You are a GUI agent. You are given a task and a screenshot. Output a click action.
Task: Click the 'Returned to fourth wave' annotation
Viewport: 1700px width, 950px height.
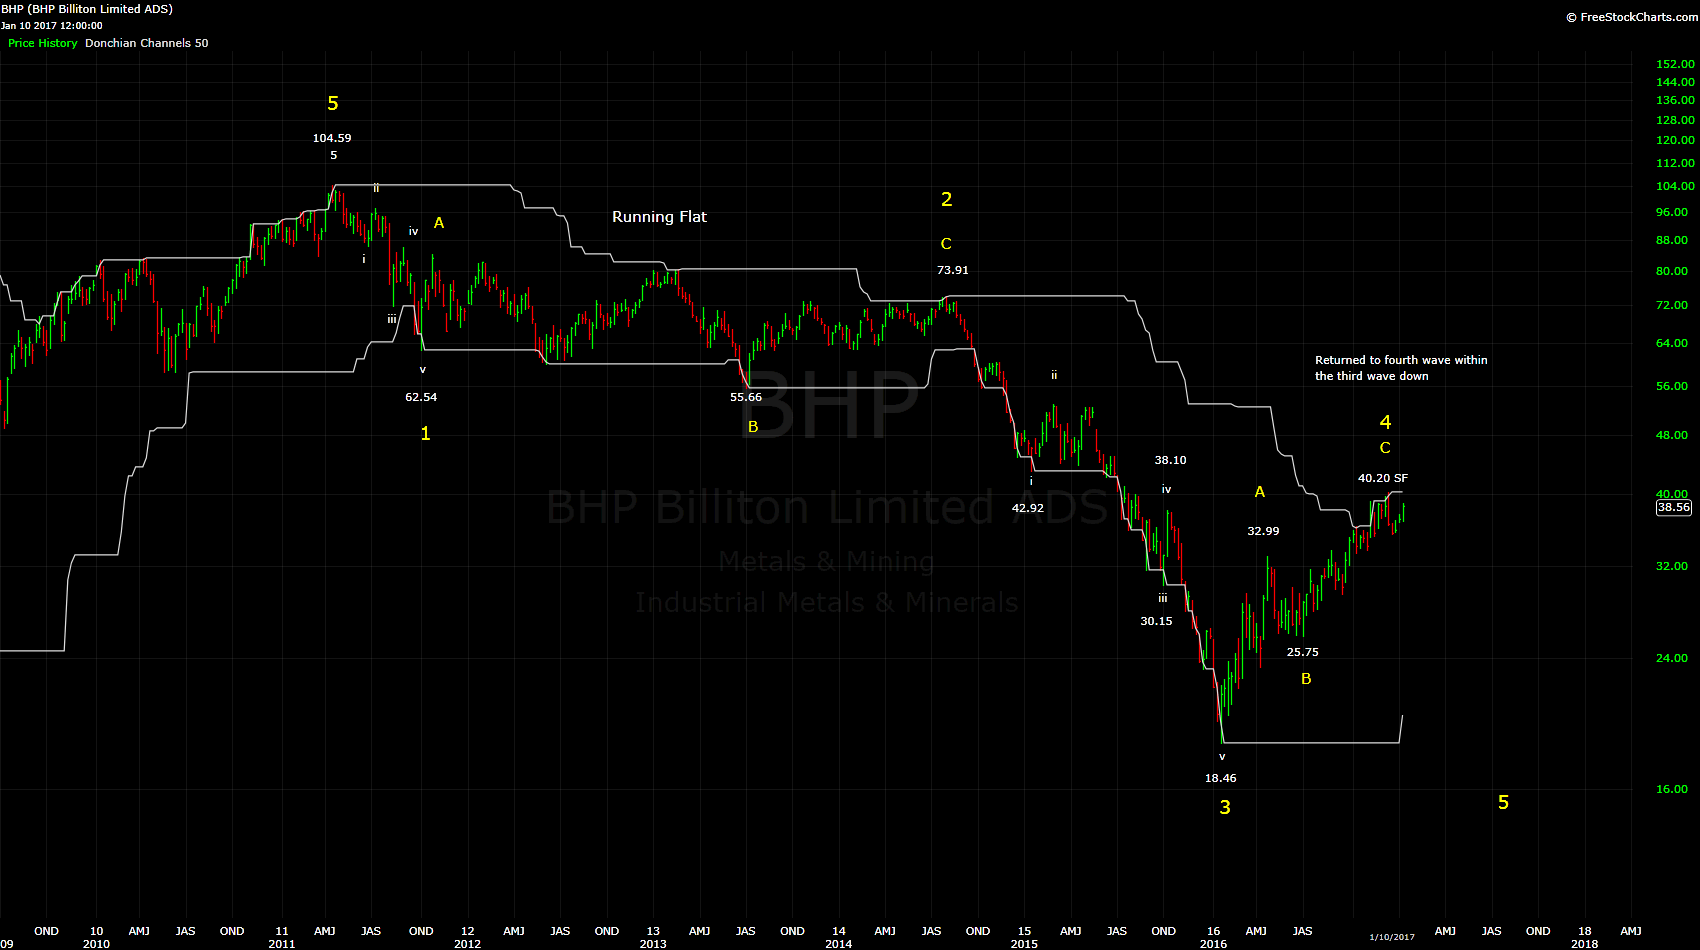click(1401, 368)
